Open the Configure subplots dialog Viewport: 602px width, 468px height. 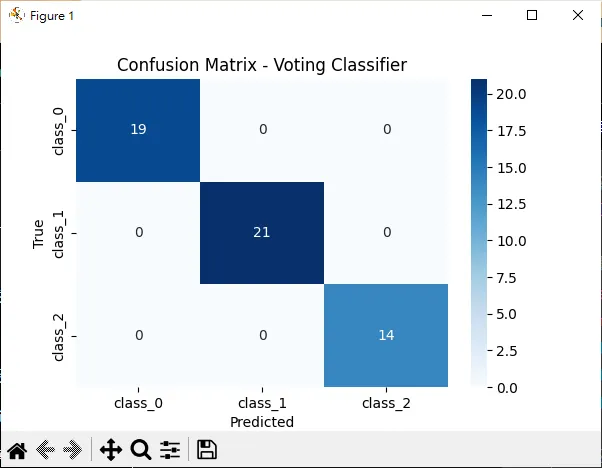pyautogui.click(x=169, y=450)
